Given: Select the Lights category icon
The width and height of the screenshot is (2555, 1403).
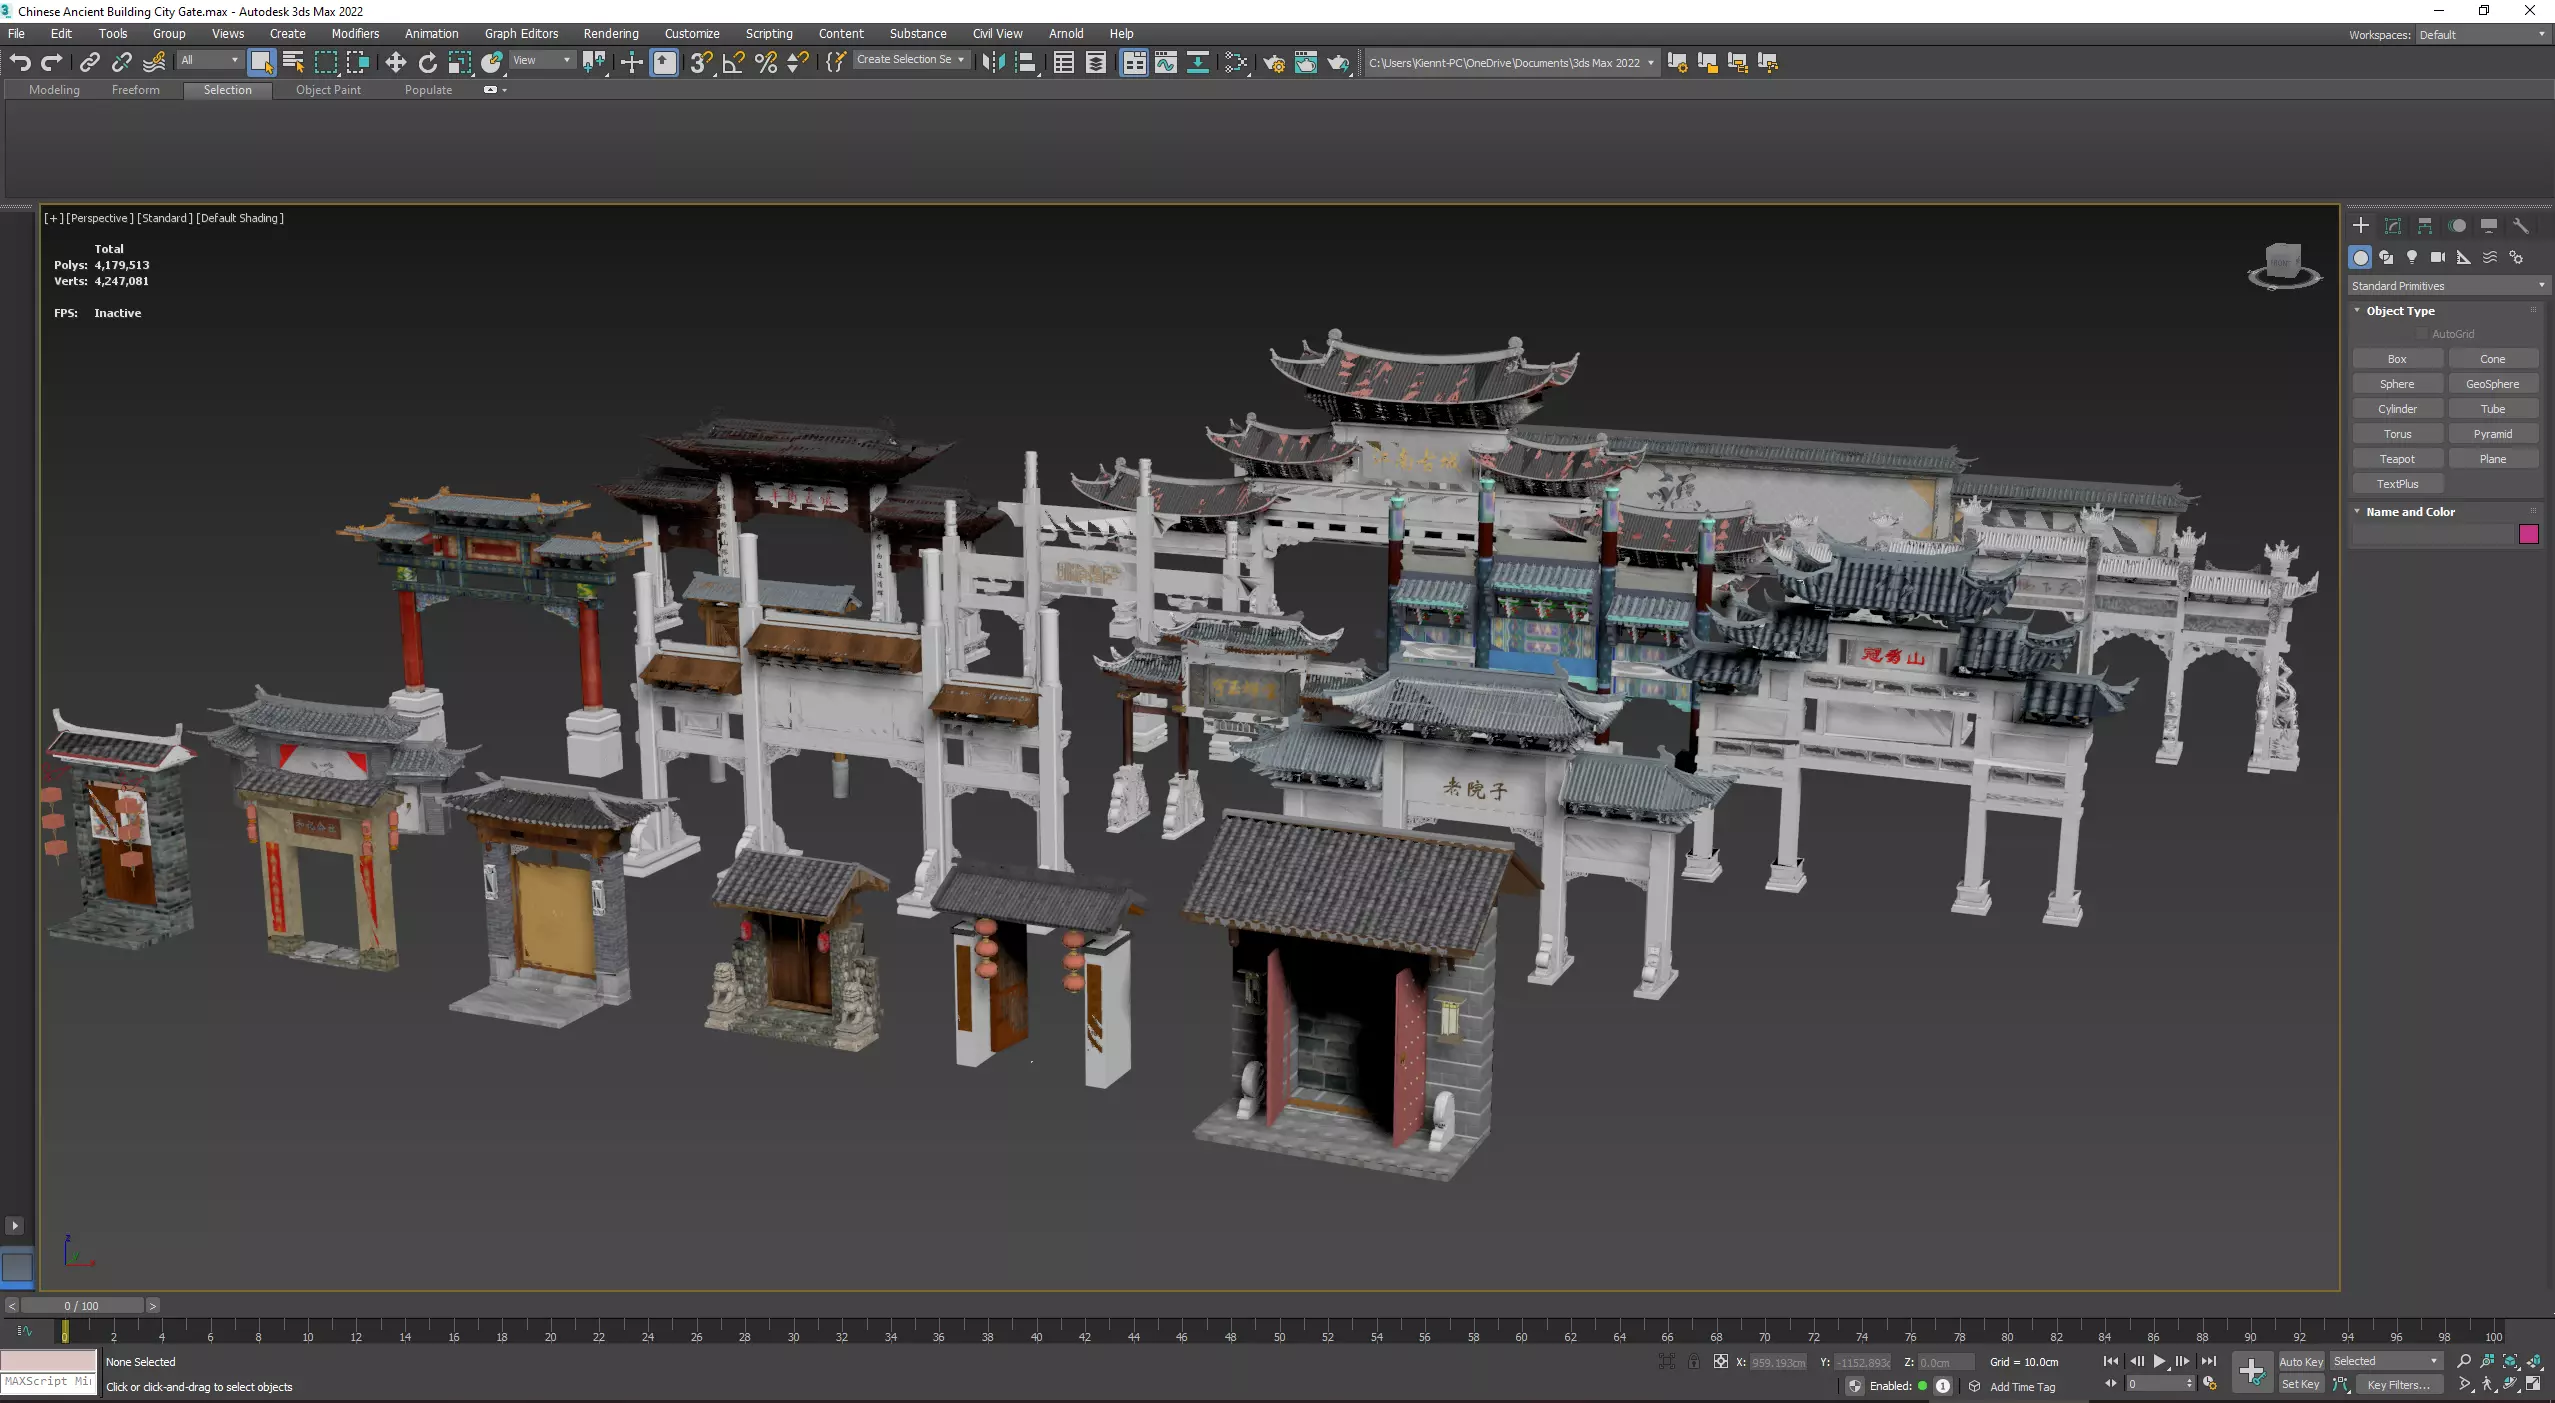Looking at the screenshot, I should [2412, 257].
